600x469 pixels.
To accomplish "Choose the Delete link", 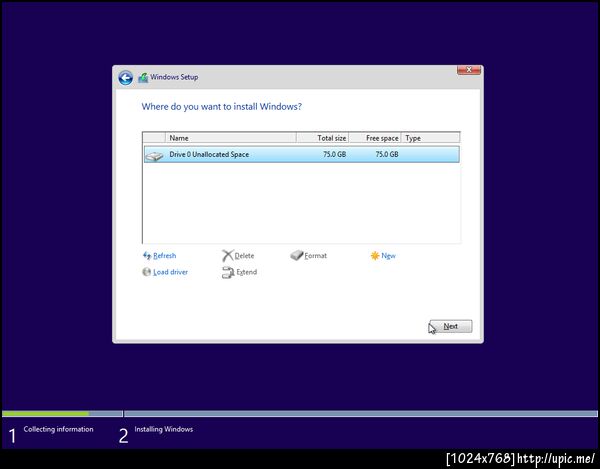I will pyautogui.click(x=244, y=256).
